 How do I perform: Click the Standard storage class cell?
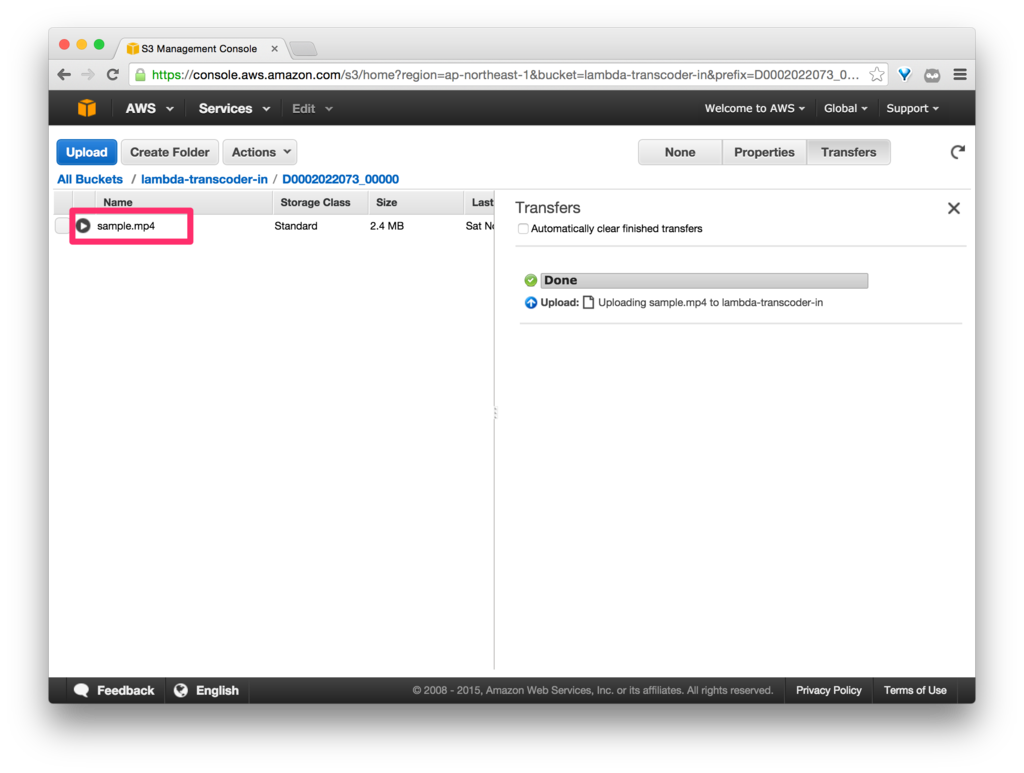(296, 226)
